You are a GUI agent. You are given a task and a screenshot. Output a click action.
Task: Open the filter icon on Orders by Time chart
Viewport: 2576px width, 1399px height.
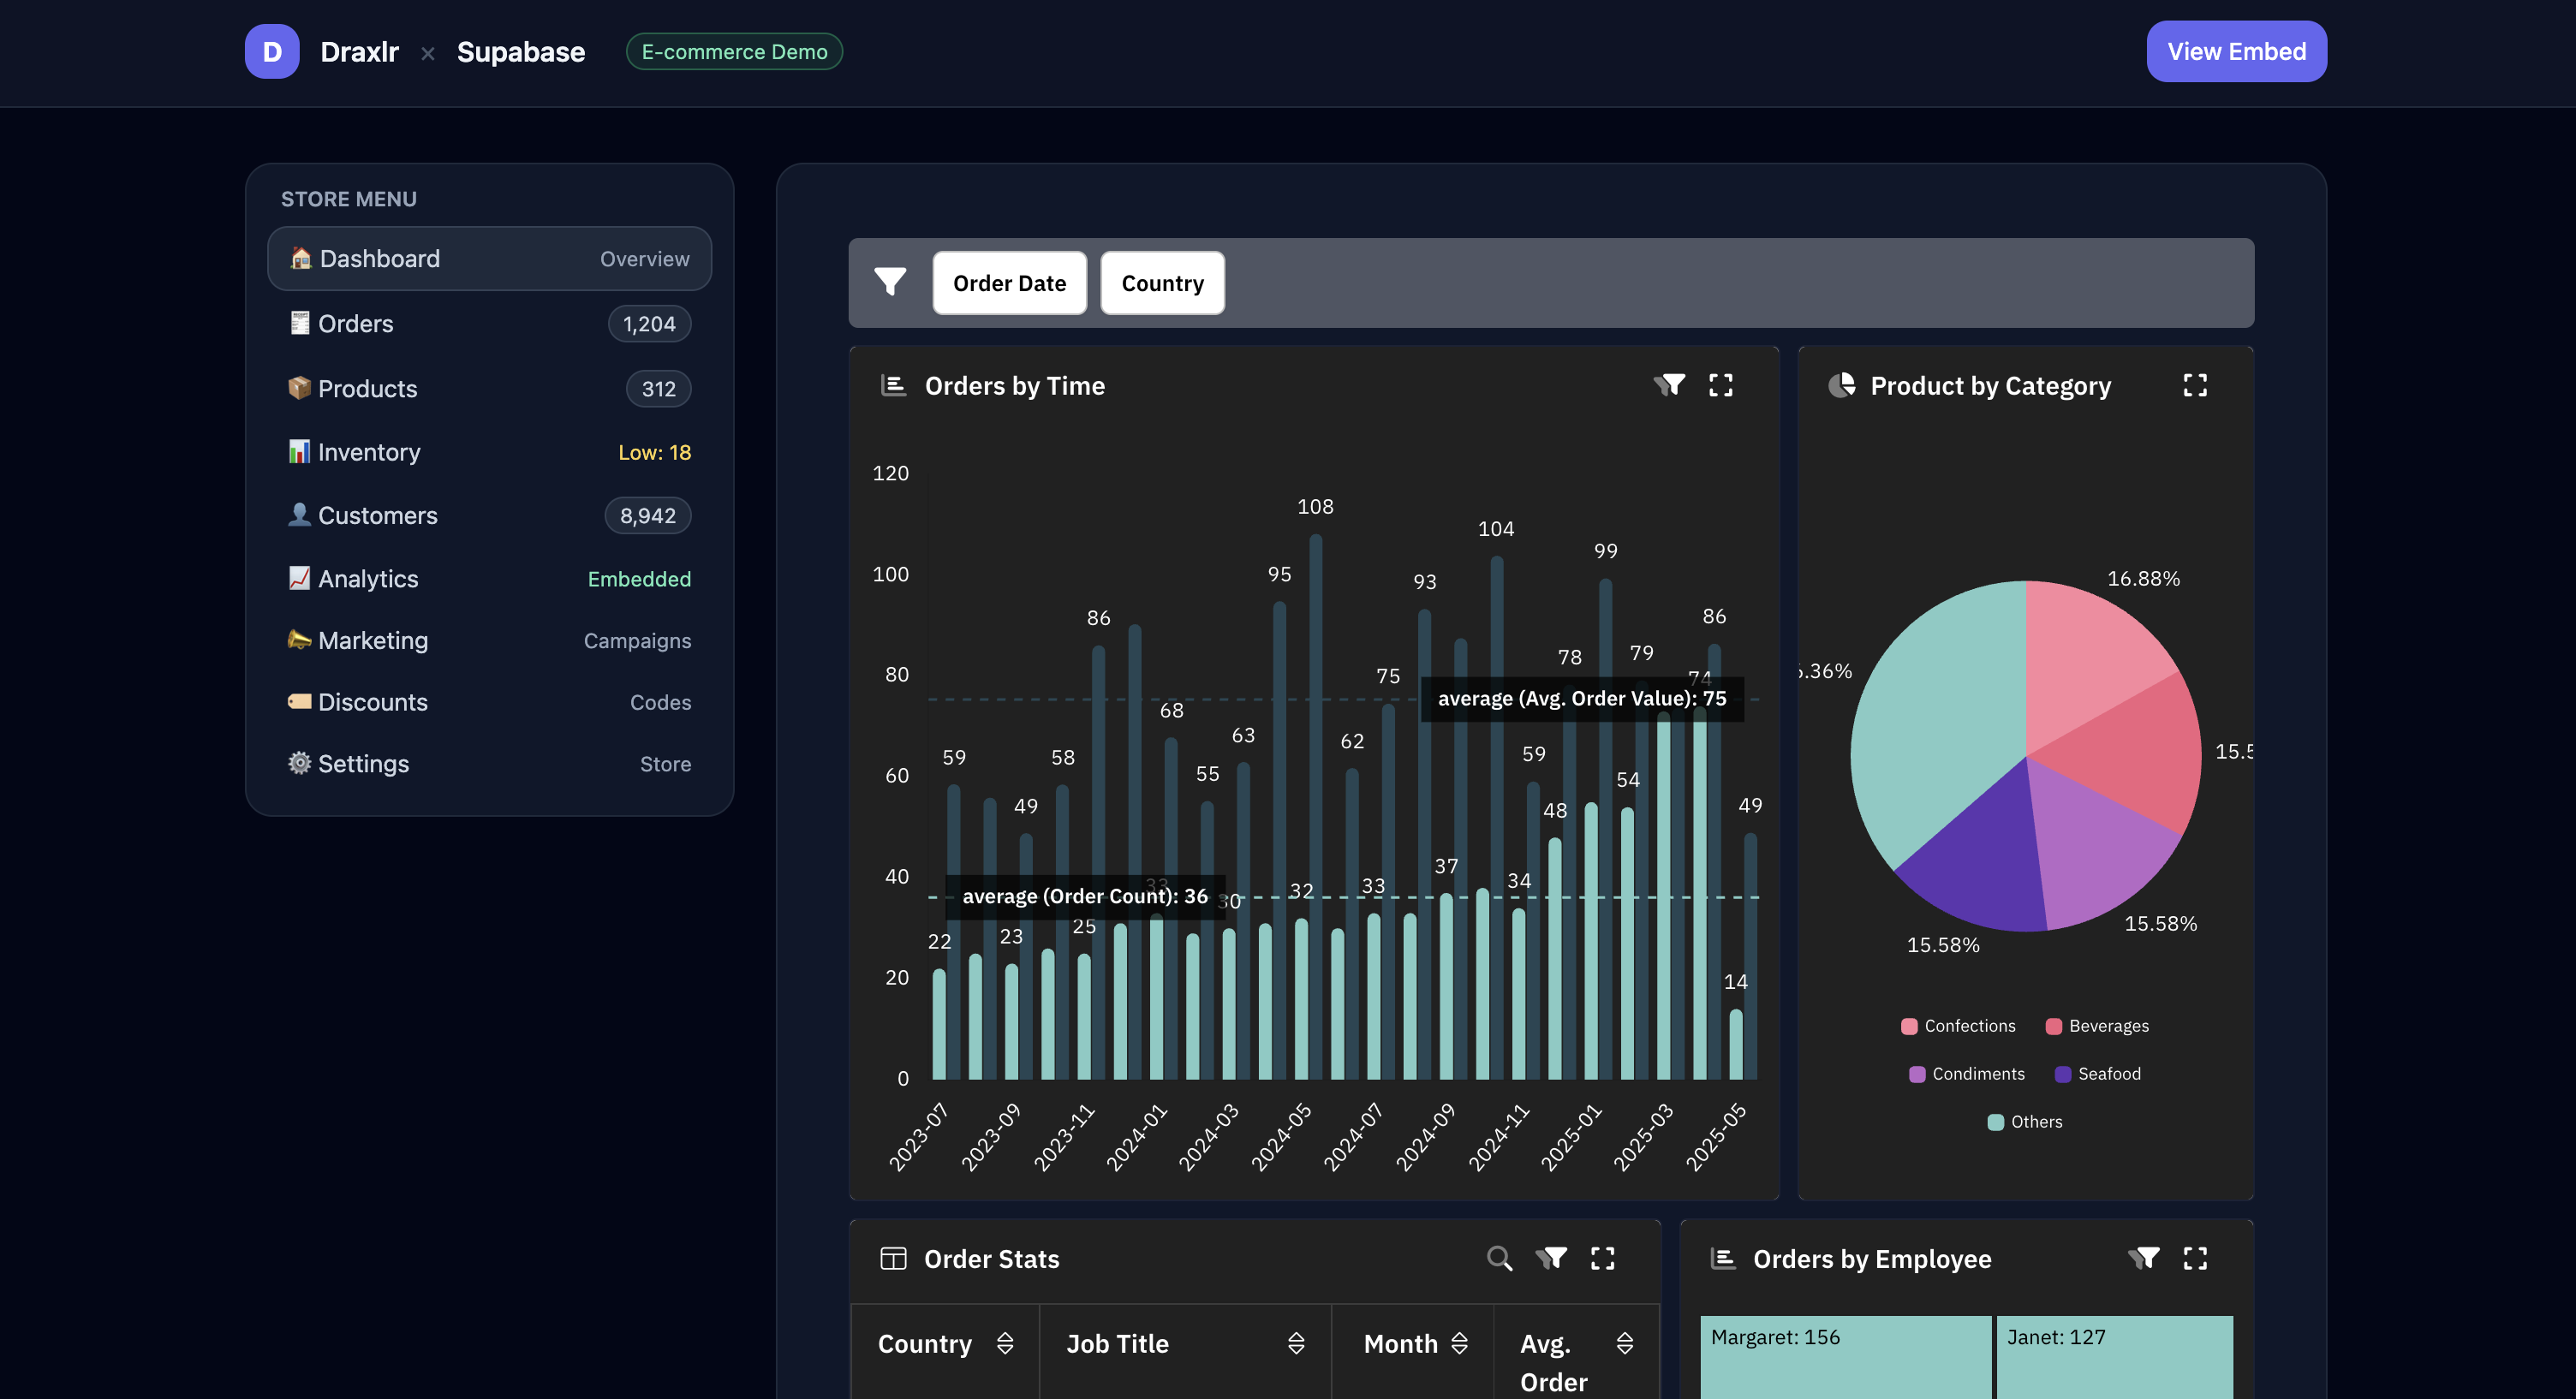[x=1669, y=385]
